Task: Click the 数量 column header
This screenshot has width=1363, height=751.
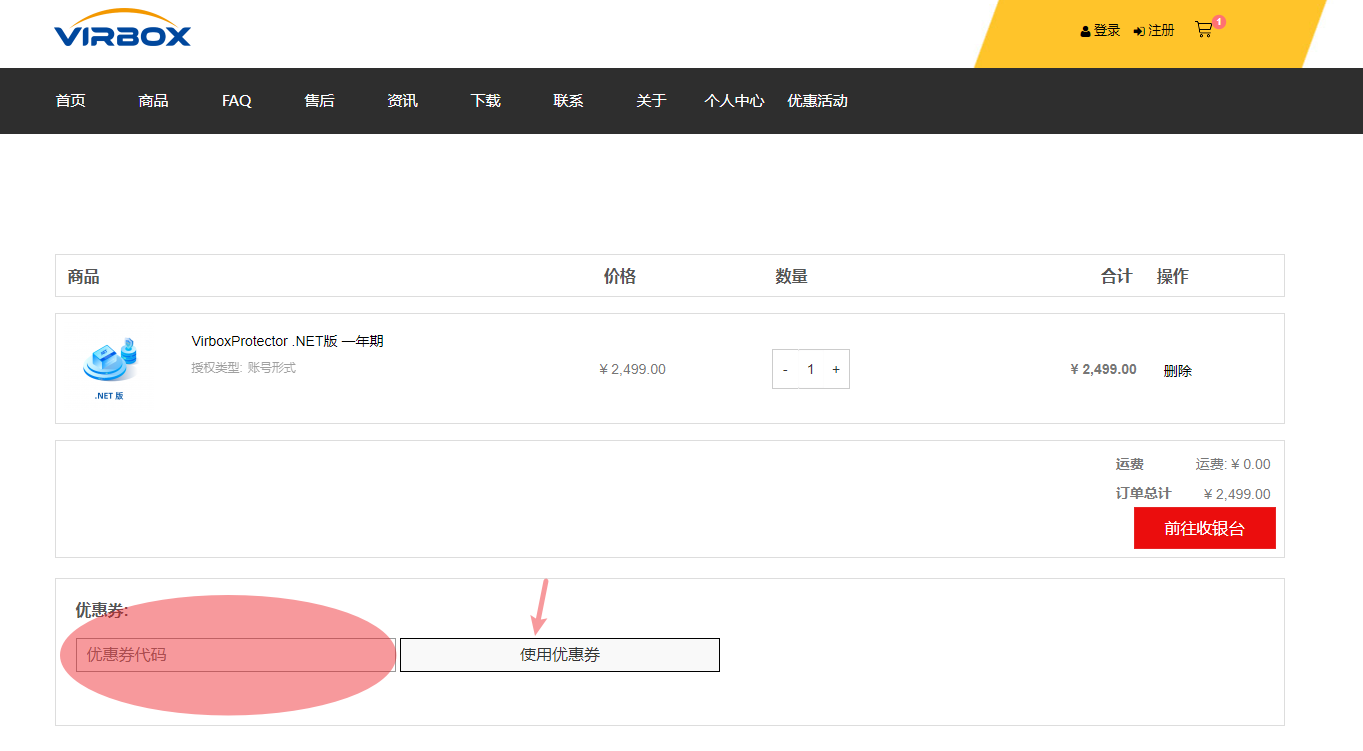Action: [x=791, y=277]
